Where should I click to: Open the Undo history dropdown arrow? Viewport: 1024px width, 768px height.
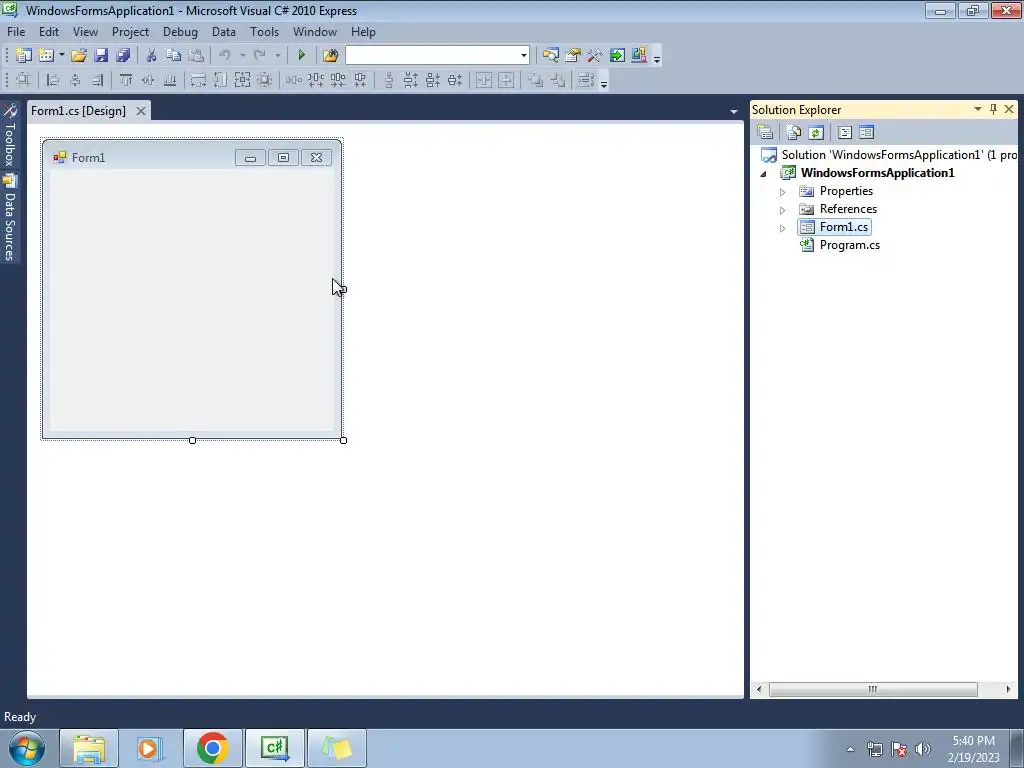[x=242, y=56]
